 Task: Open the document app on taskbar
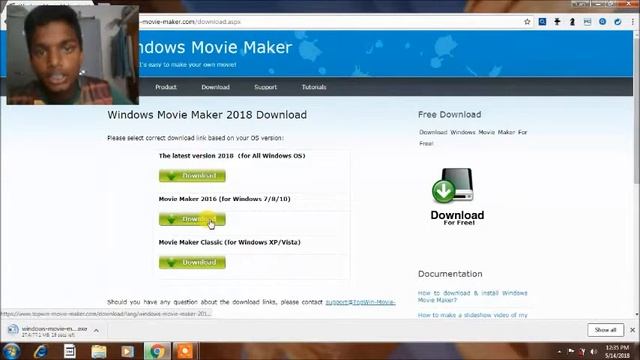point(70,351)
